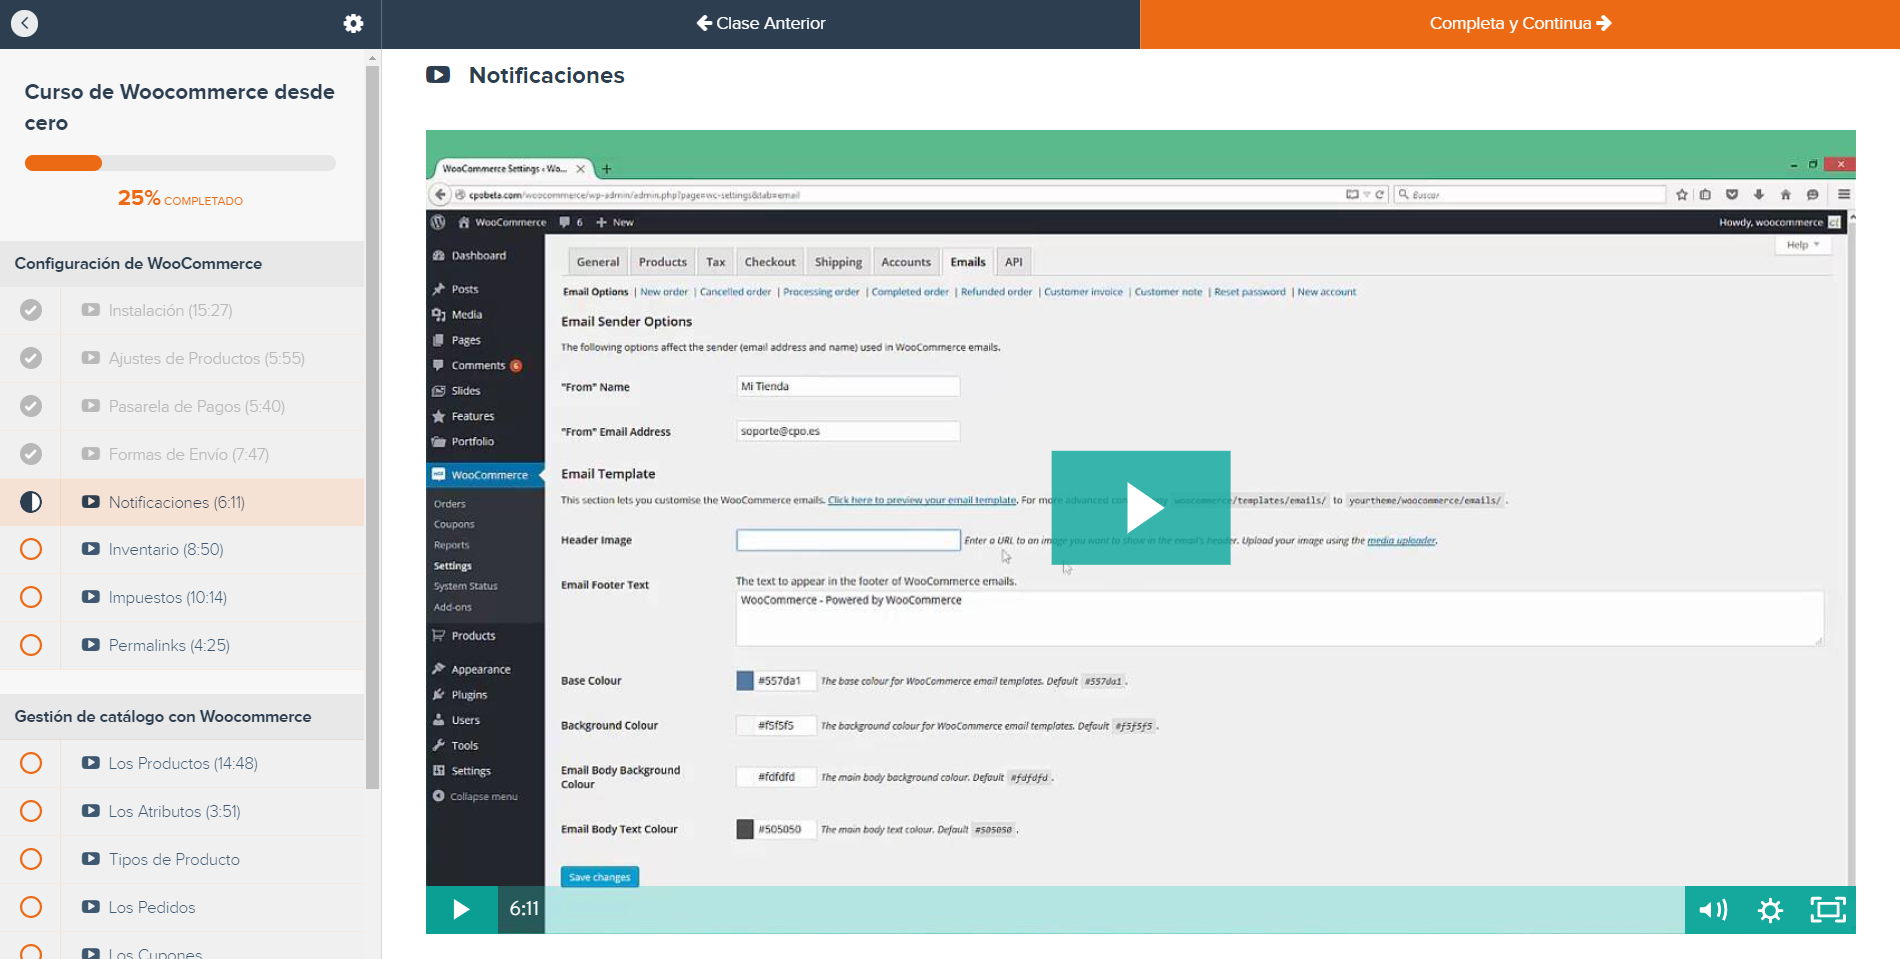This screenshot has height=959, width=1900.
Task: Open Help dropdown in WordPress admin
Action: (1803, 245)
